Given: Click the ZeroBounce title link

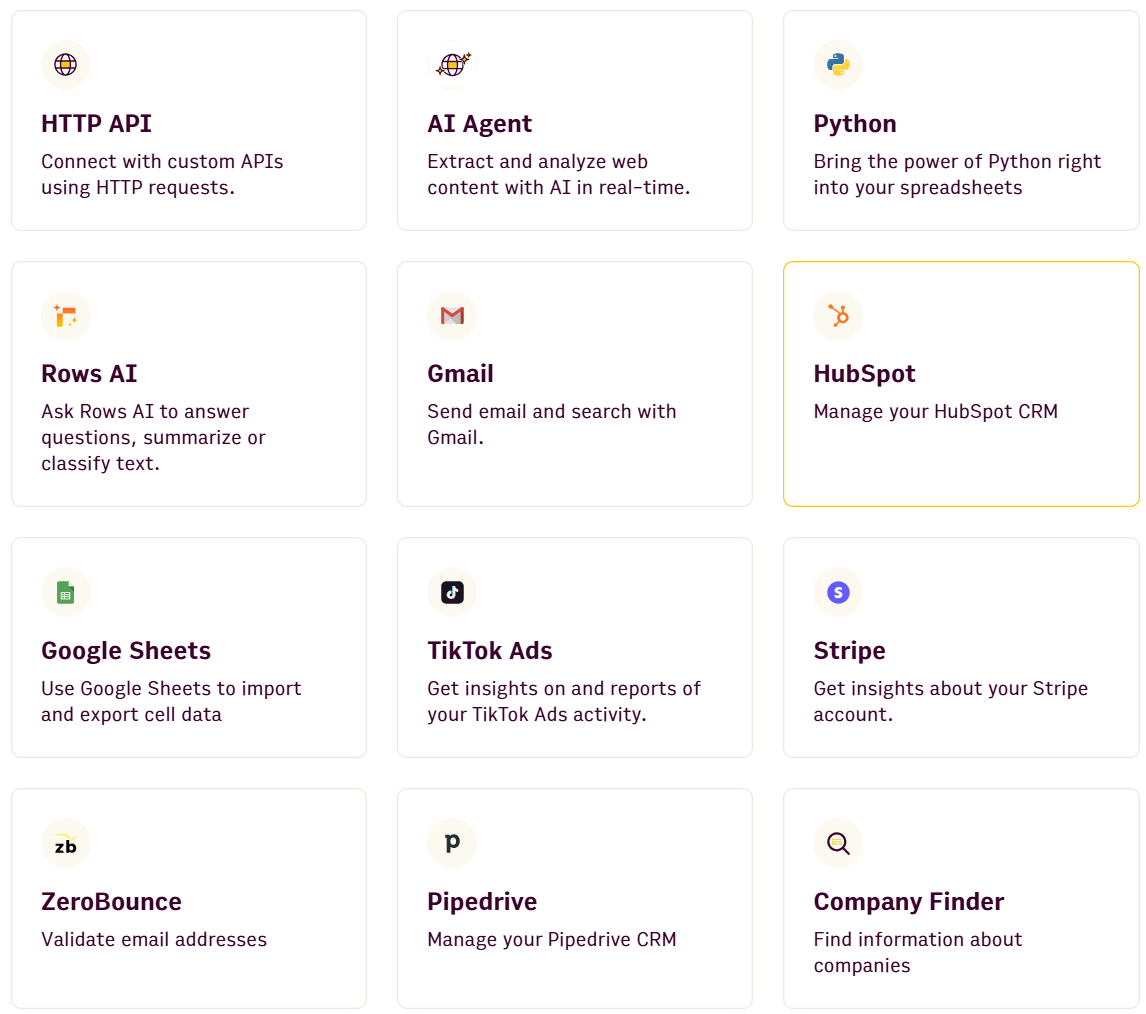Looking at the screenshot, I should click(111, 901).
